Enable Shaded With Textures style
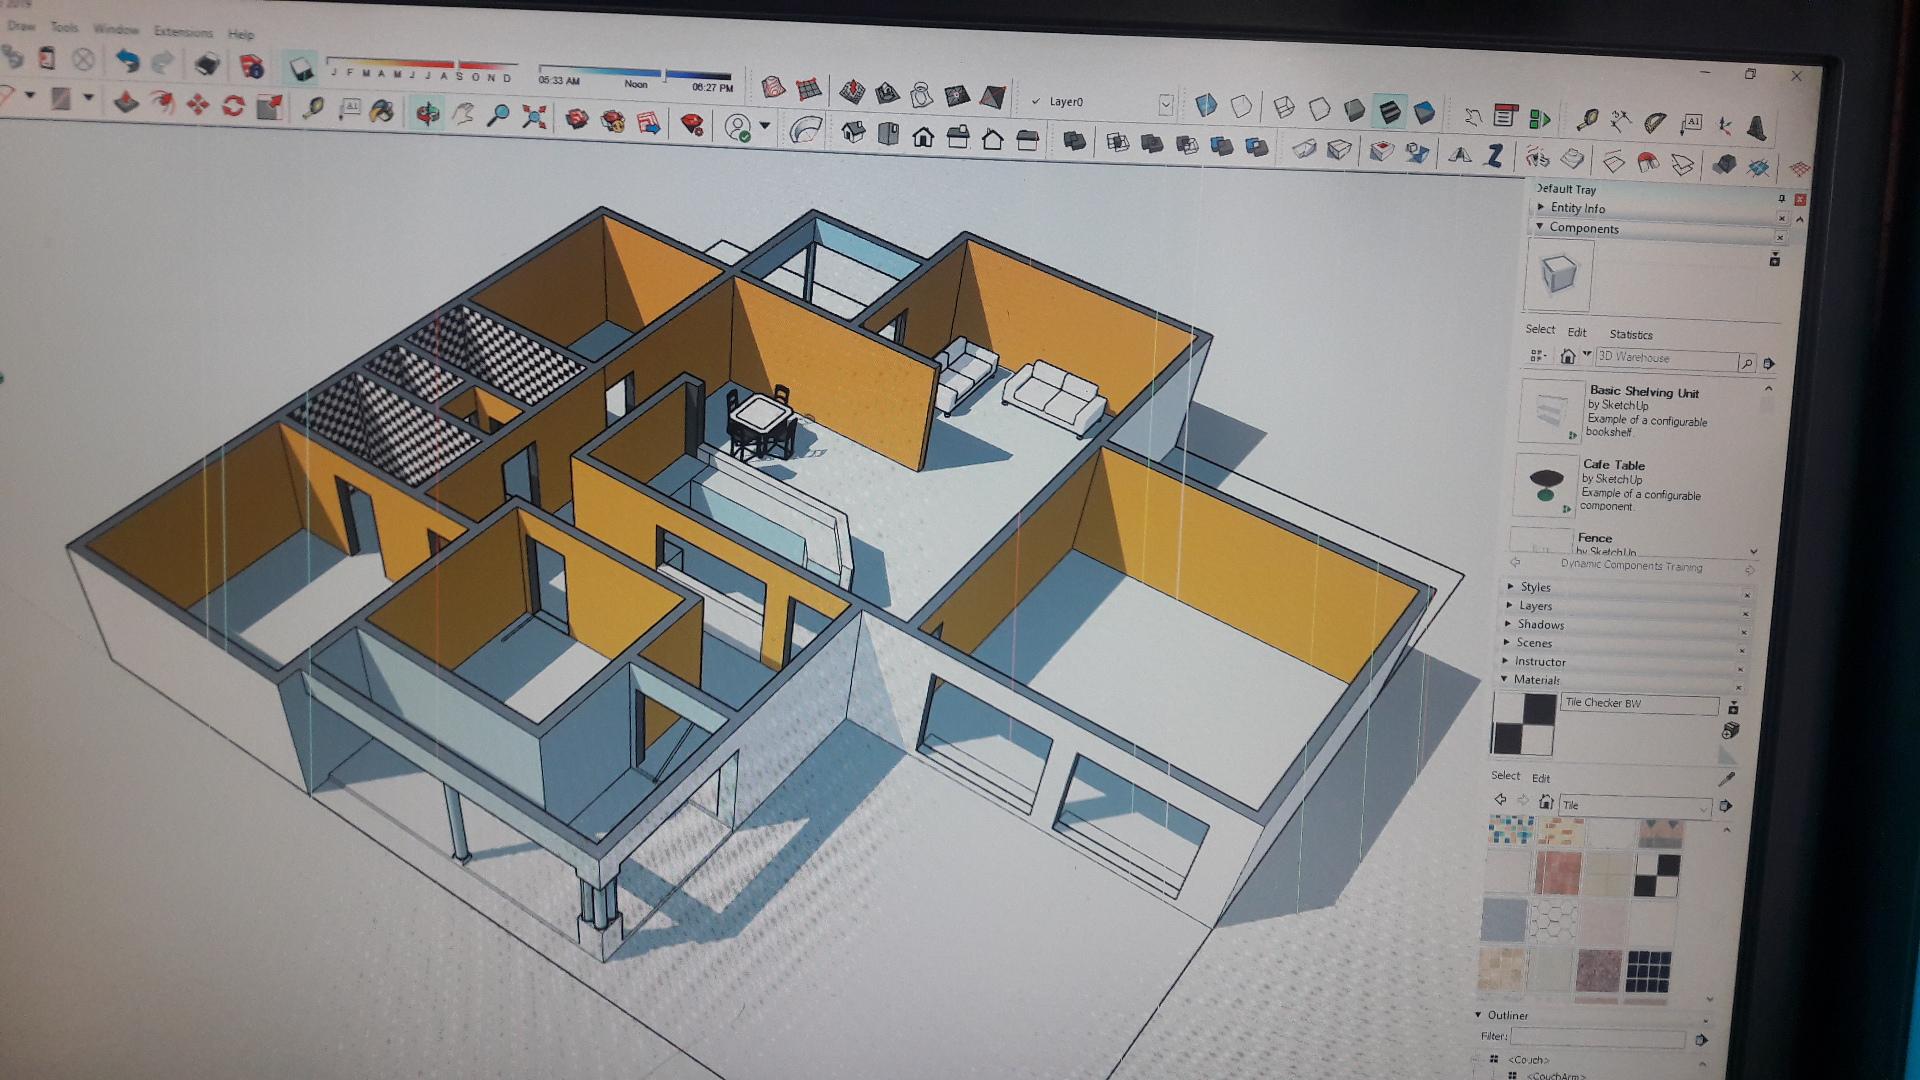The width and height of the screenshot is (1920, 1080). point(1390,112)
